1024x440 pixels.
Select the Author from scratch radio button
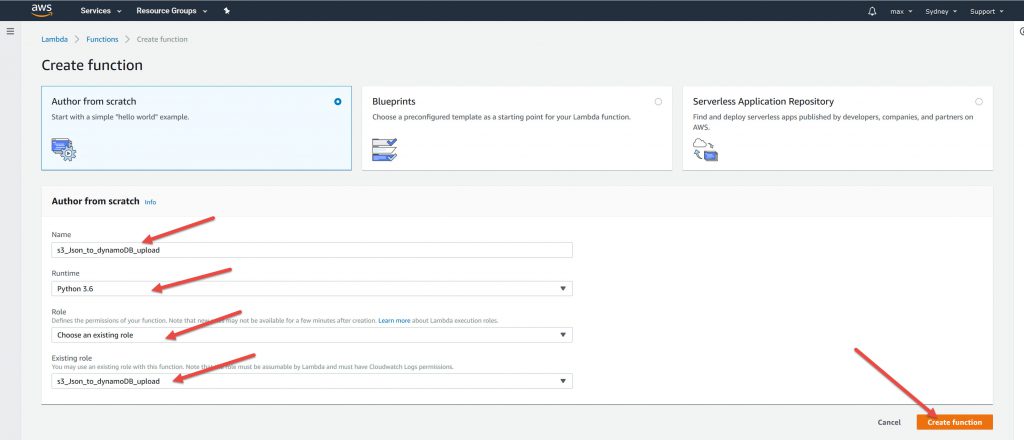click(338, 101)
